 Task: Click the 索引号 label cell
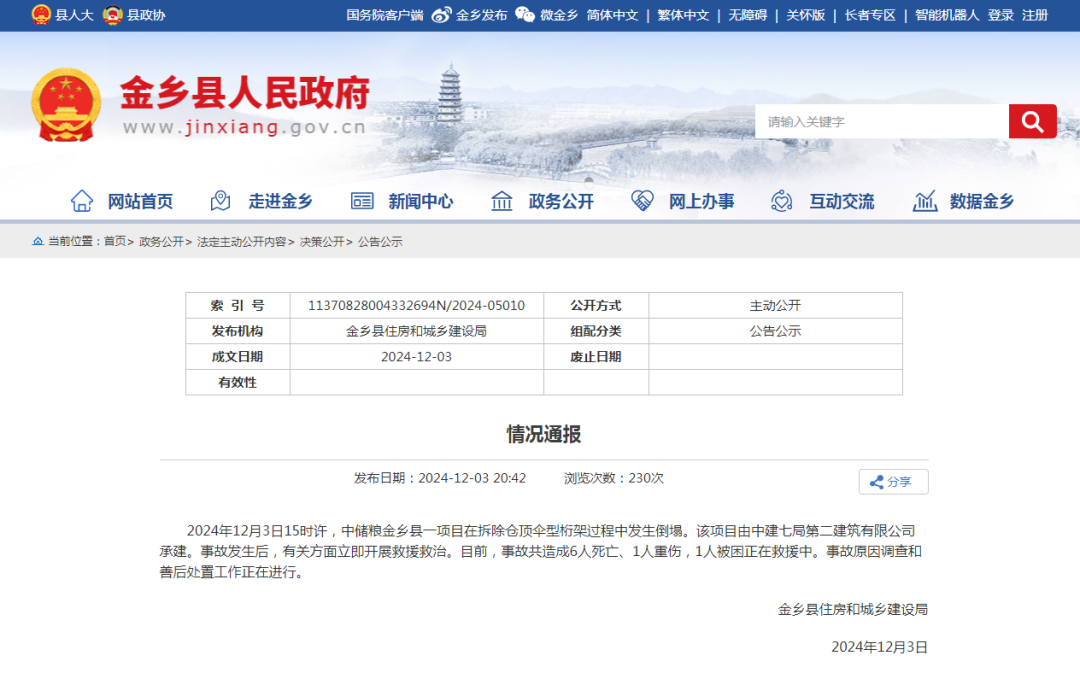pyautogui.click(x=238, y=306)
